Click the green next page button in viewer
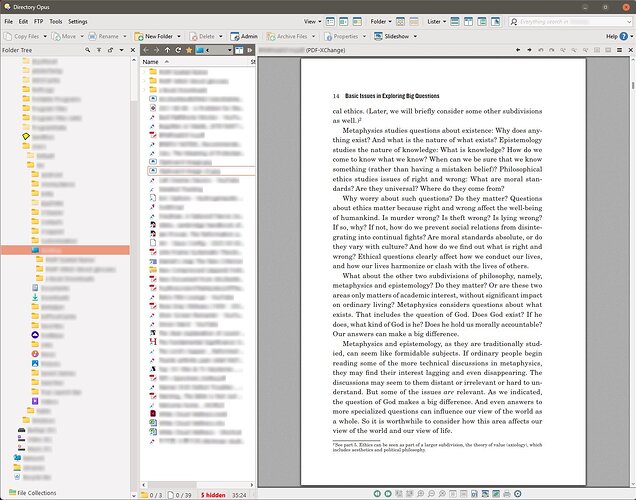Viewport: 636px width, 500px height. [388, 494]
